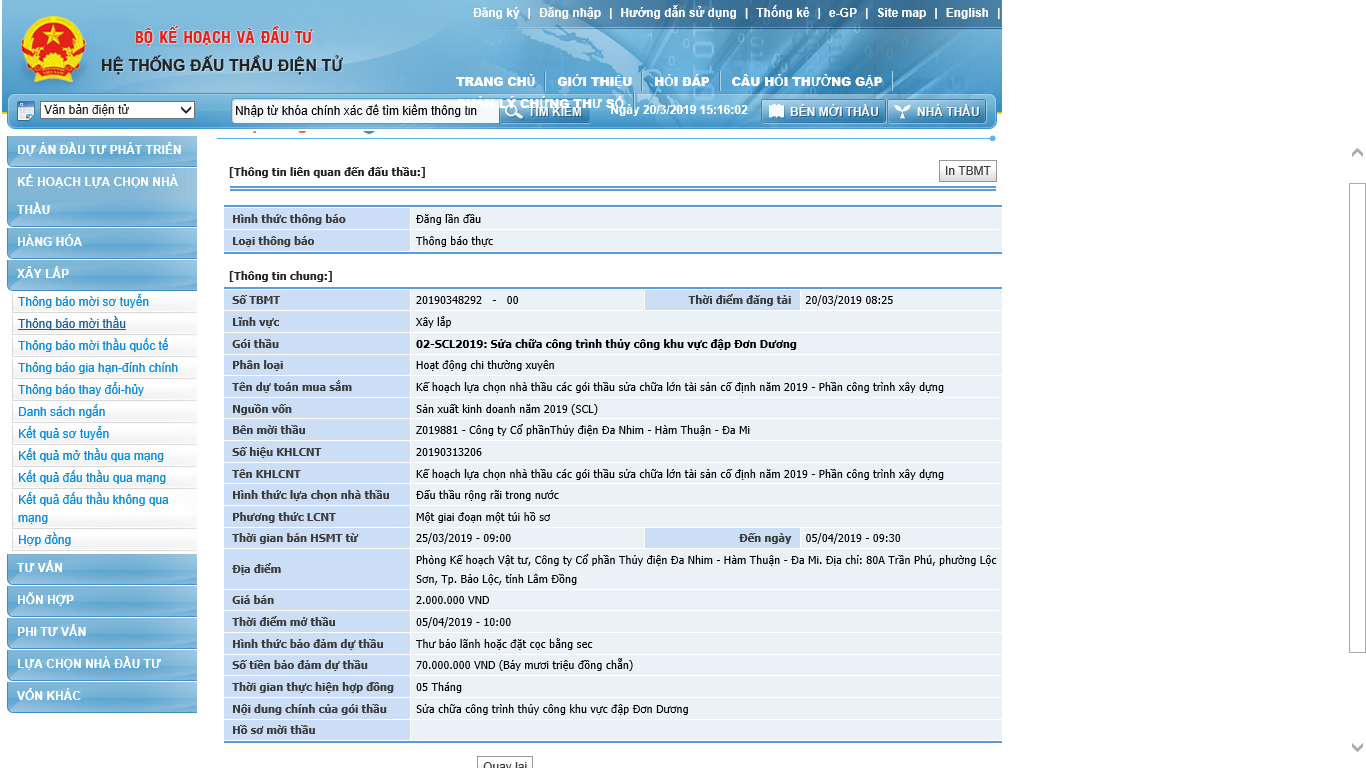
Task: Switch language to English
Action: pos(967,13)
